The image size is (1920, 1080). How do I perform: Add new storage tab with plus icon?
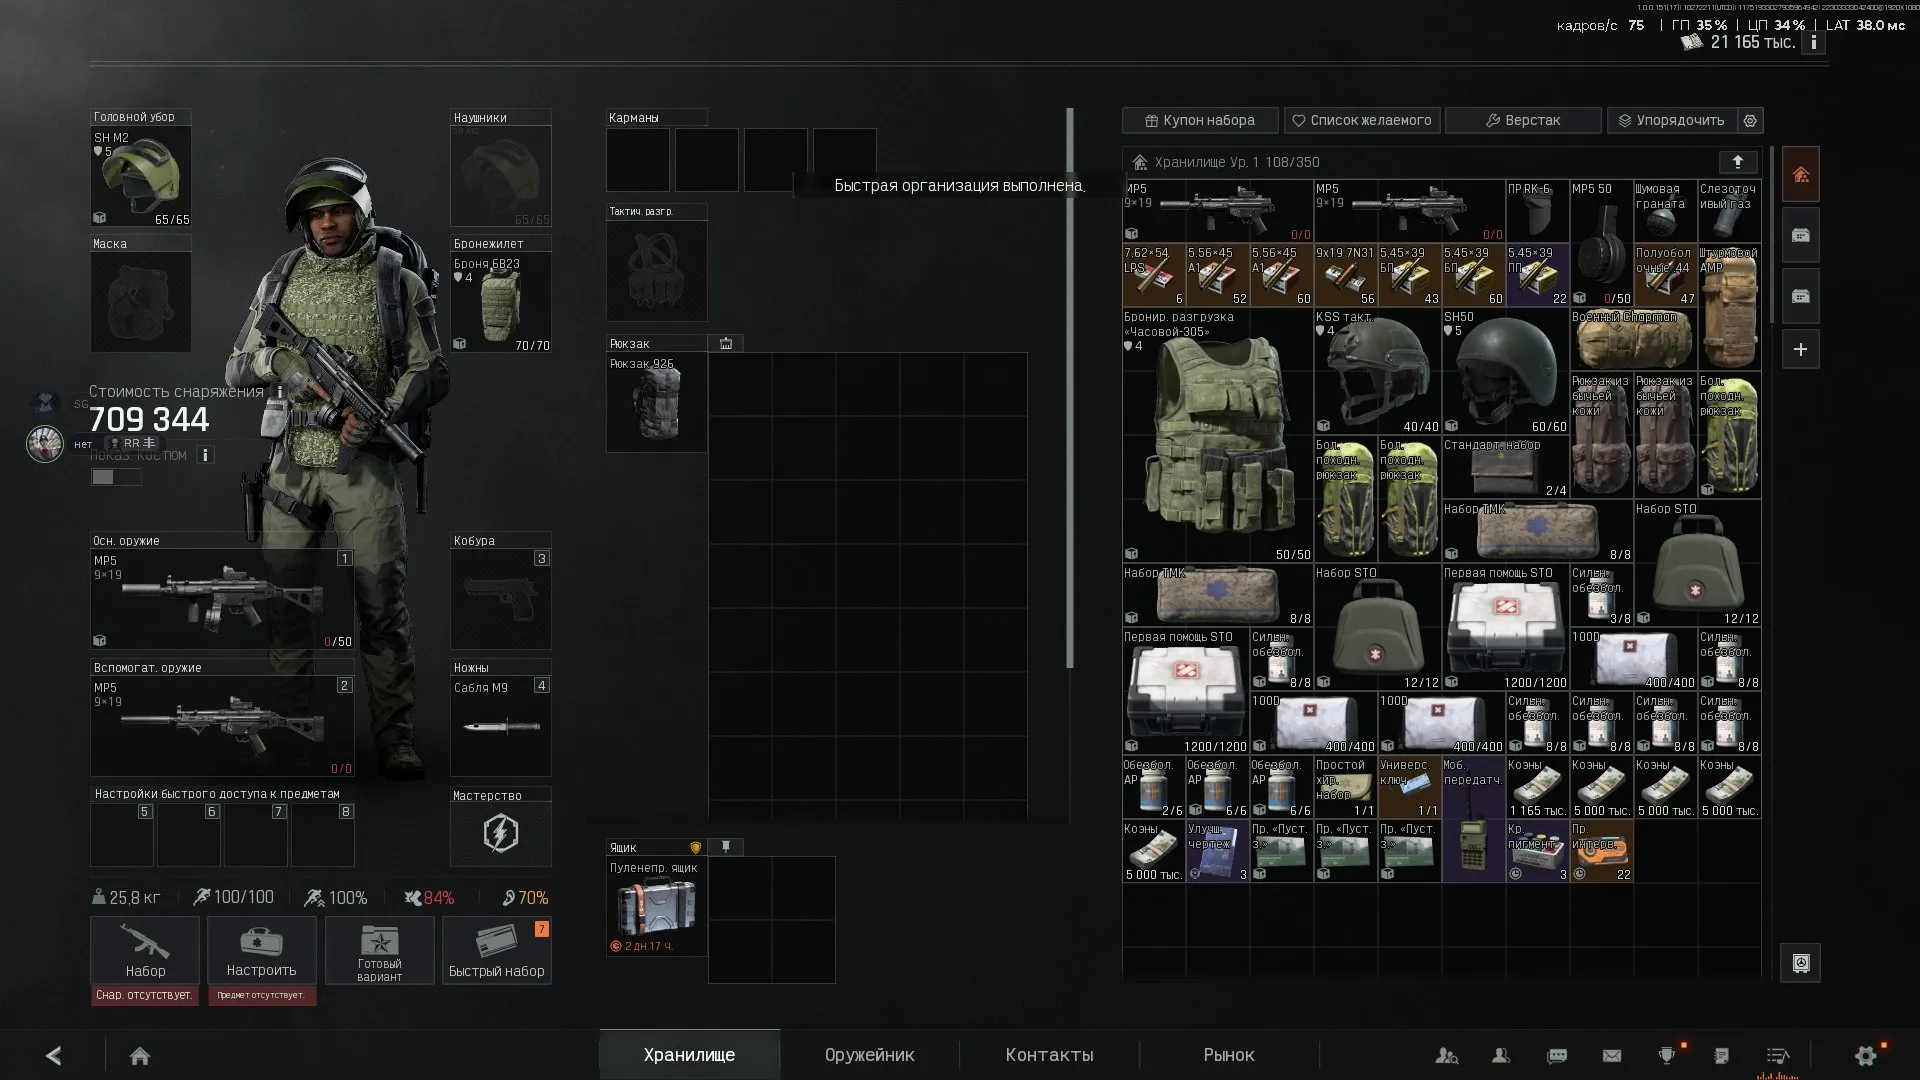[x=1801, y=350]
